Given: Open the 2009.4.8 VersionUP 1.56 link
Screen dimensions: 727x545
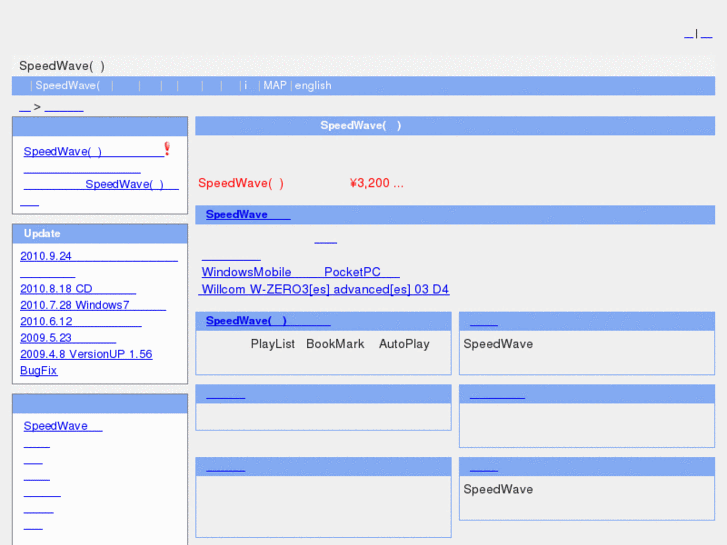Looking at the screenshot, I should (x=86, y=354).
